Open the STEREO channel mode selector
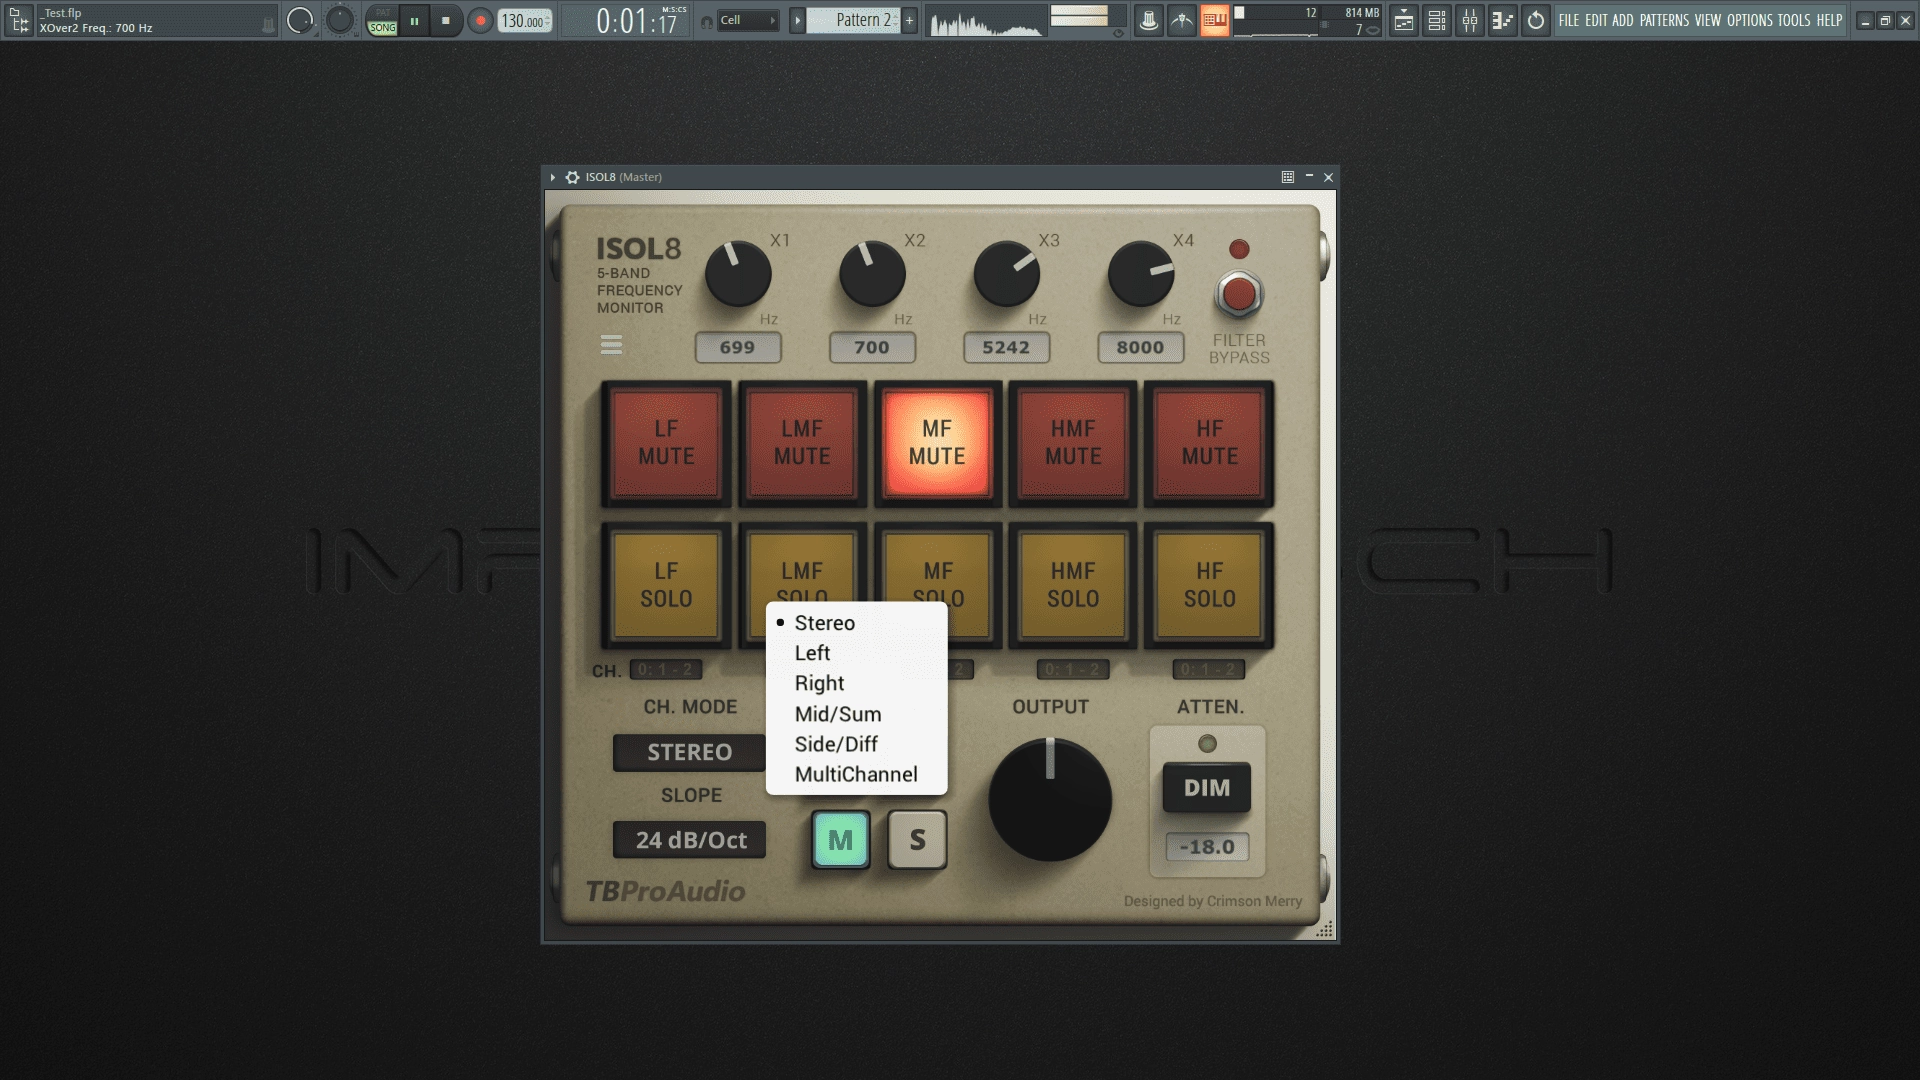Viewport: 1920px width, 1080px height. pyautogui.click(x=689, y=752)
